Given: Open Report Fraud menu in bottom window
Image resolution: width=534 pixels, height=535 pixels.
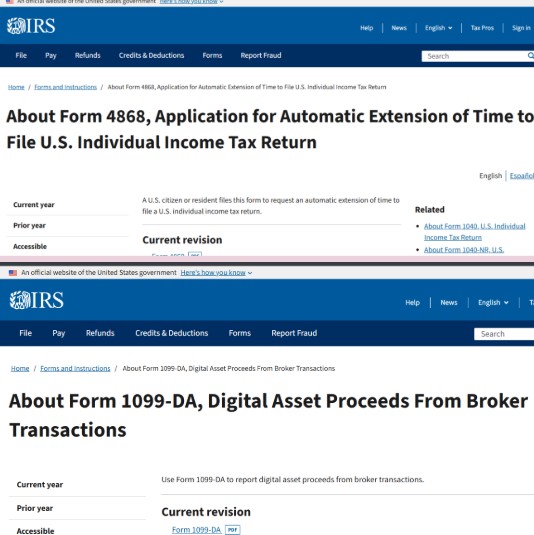Looking at the screenshot, I should pyautogui.click(x=294, y=333).
